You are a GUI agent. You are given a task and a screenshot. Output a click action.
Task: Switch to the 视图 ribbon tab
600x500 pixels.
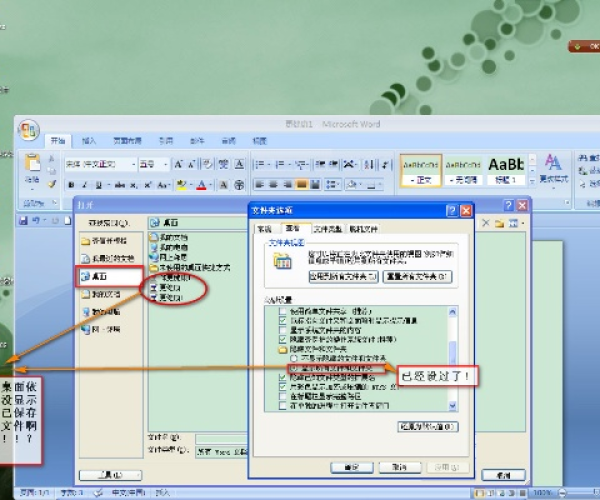(259, 141)
